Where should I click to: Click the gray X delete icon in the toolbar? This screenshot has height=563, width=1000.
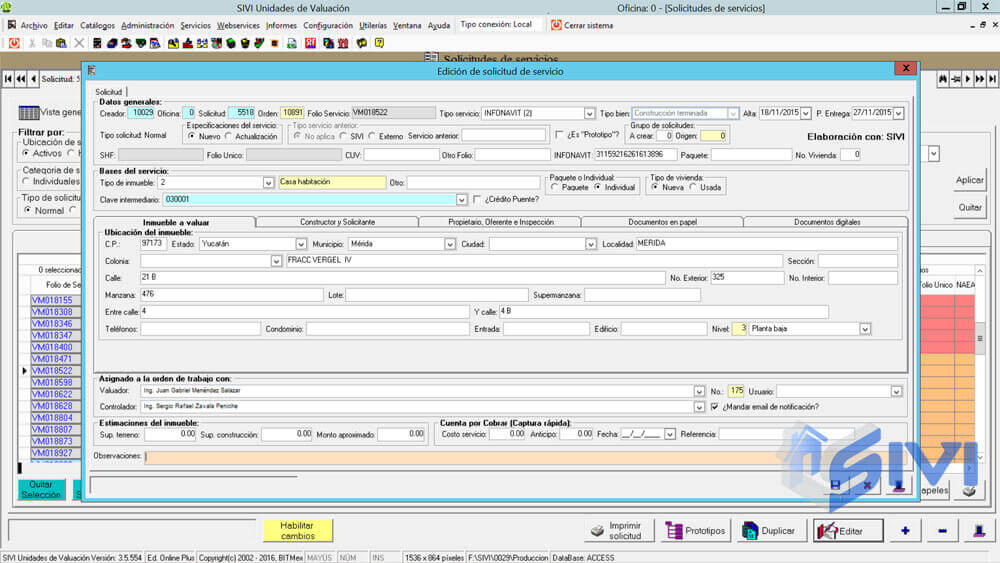click(79, 43)
